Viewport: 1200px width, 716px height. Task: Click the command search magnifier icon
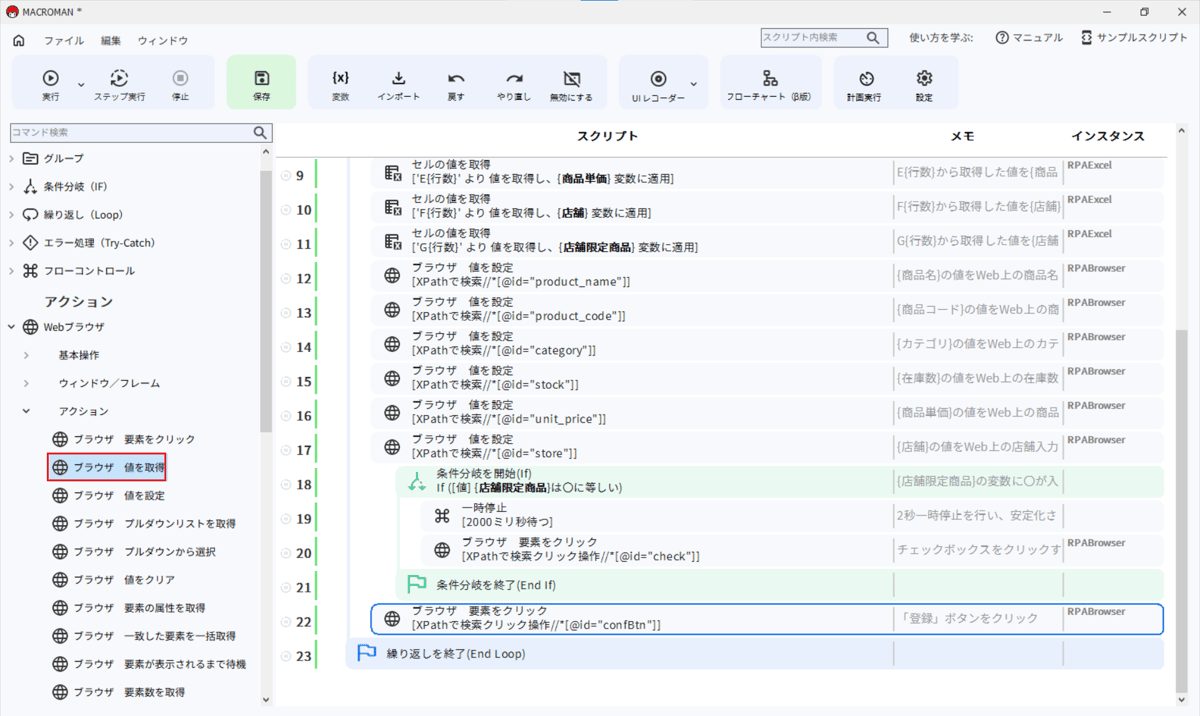tap(261, 132)
